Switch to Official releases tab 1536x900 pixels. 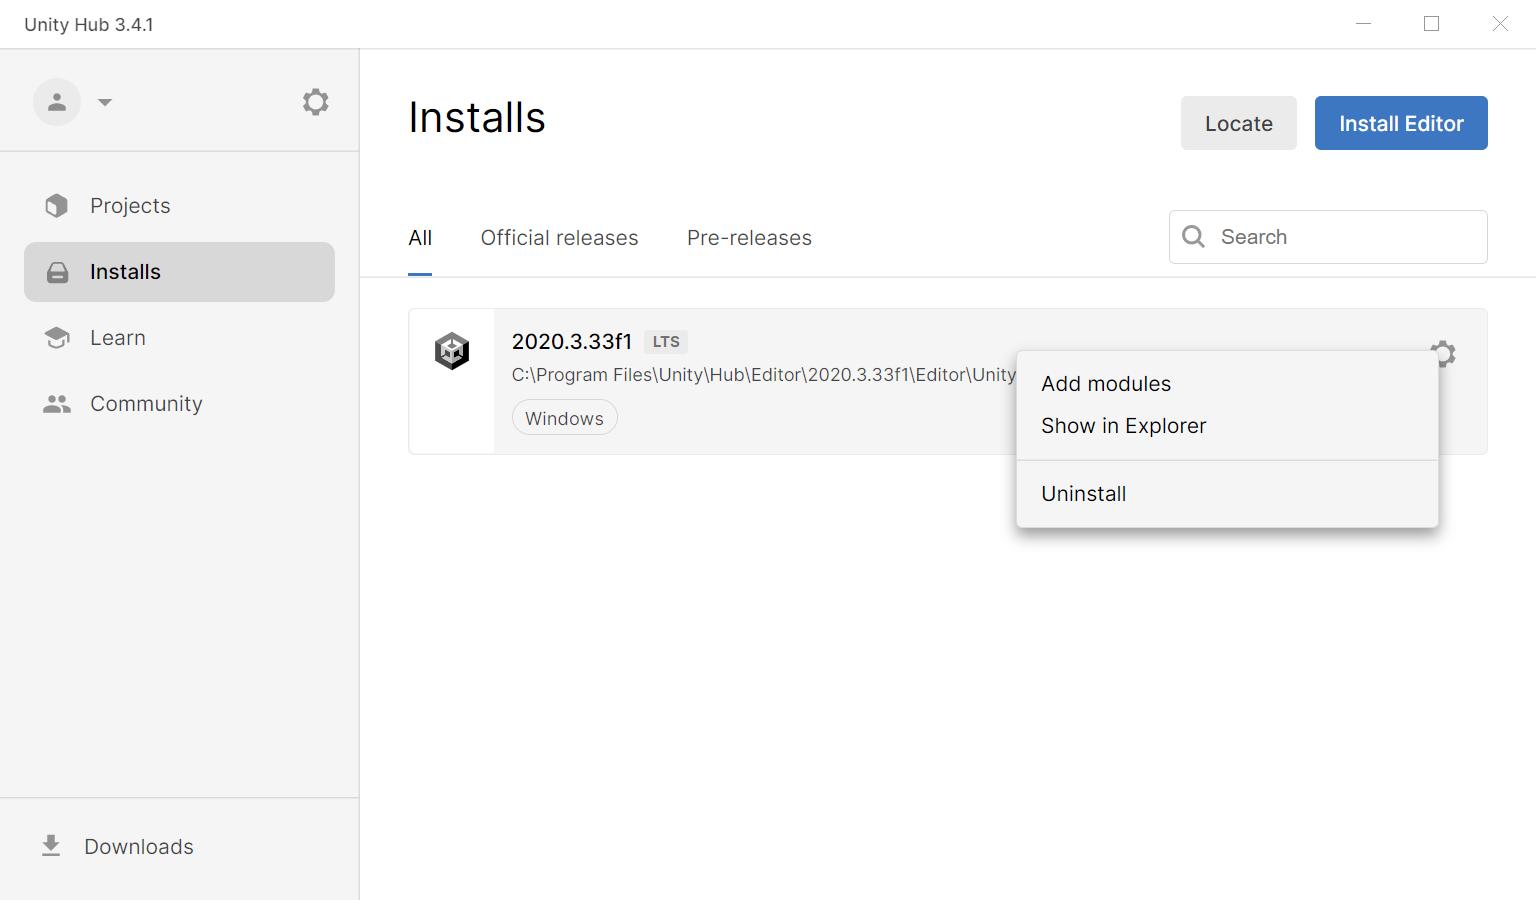pyautogui.click(x=559, y=238)
